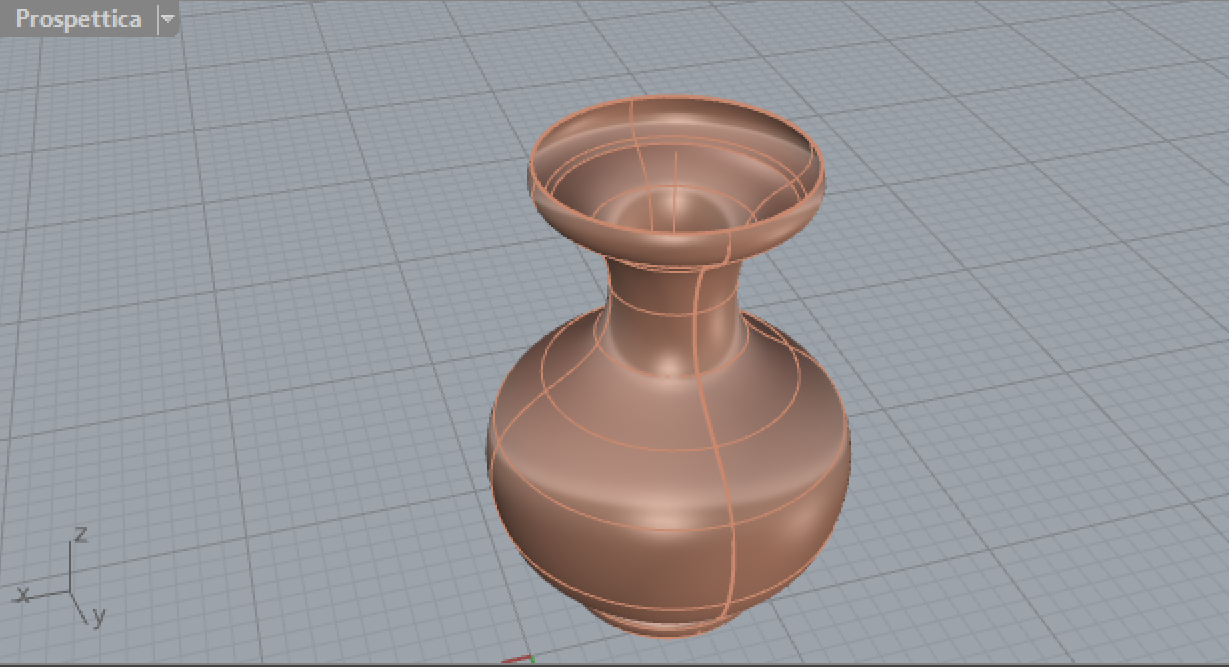Click the Z axis label of the world axes icon
The height and width of the screenshot is (667, 1229).
coord(81,534)
